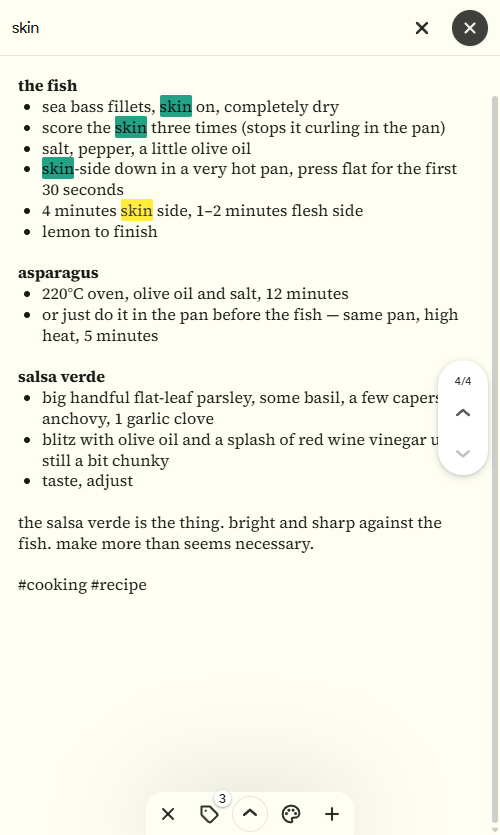Click the '4/4' match counter
The image size is (500, 835).
coord(463,381)
